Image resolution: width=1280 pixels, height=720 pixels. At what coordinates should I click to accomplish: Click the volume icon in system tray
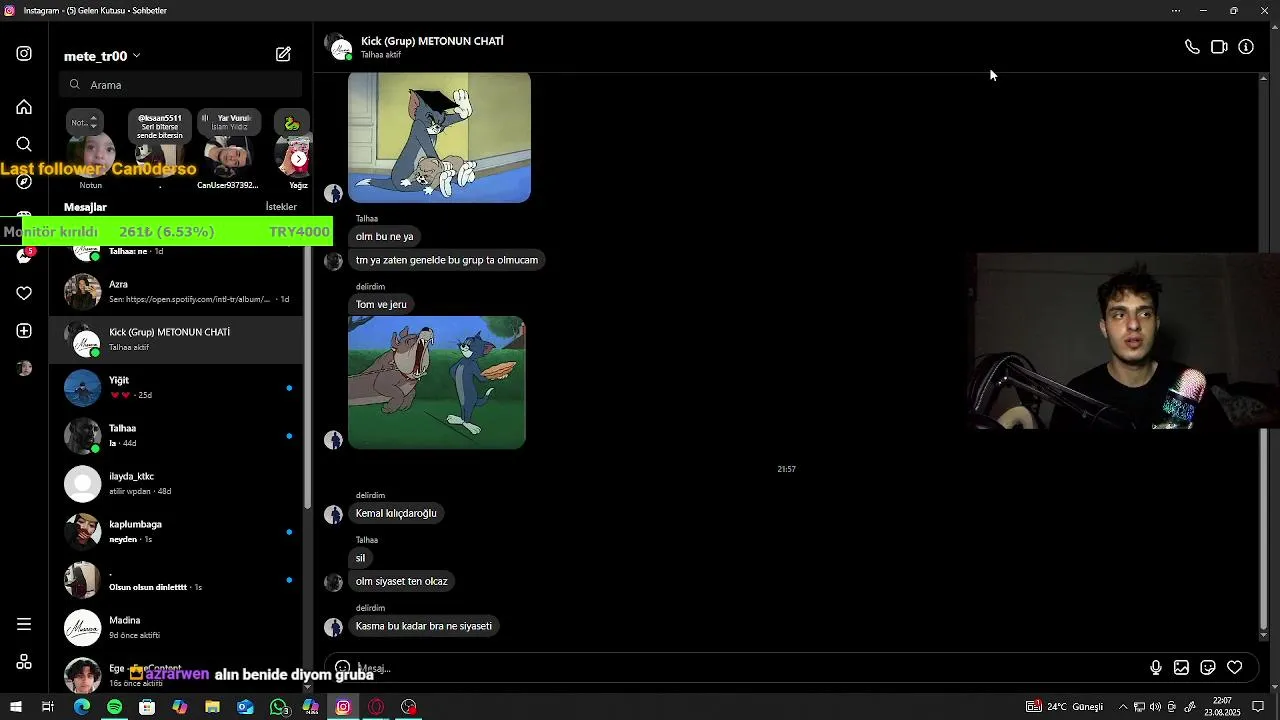1156,707
